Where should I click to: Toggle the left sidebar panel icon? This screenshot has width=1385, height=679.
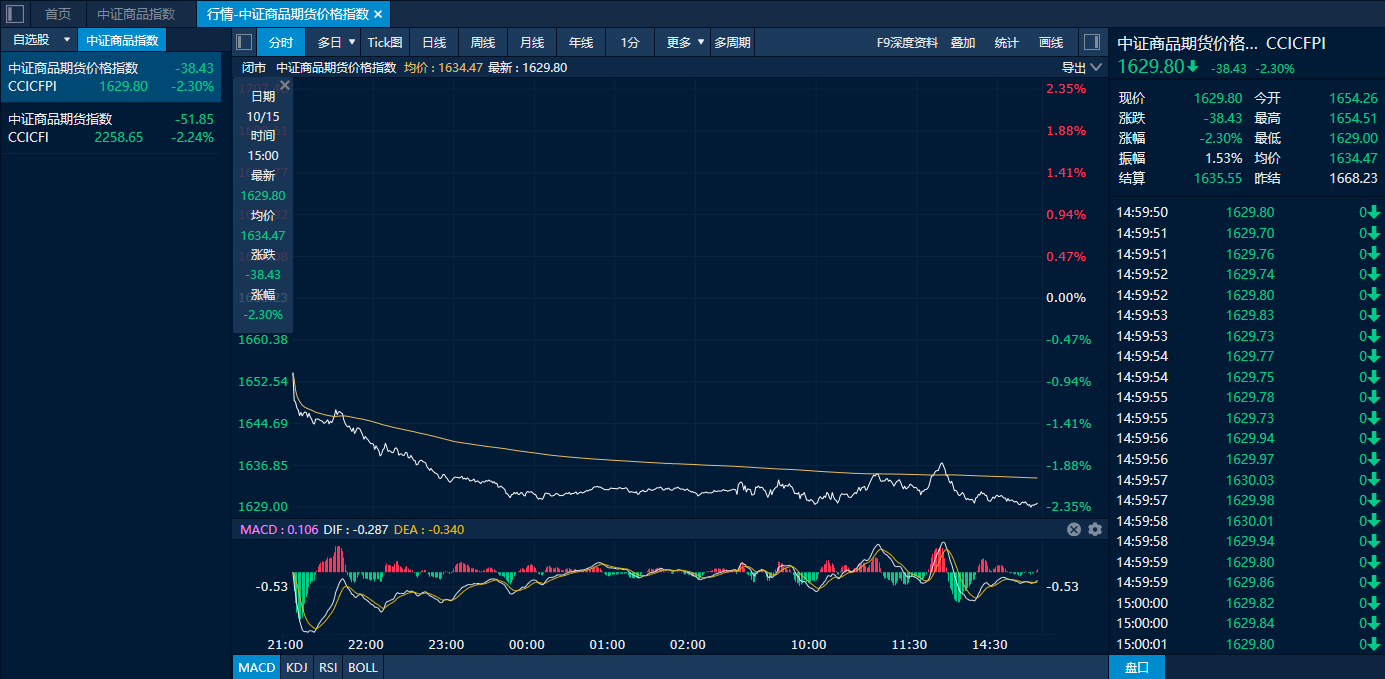click(x=15, y=14)
